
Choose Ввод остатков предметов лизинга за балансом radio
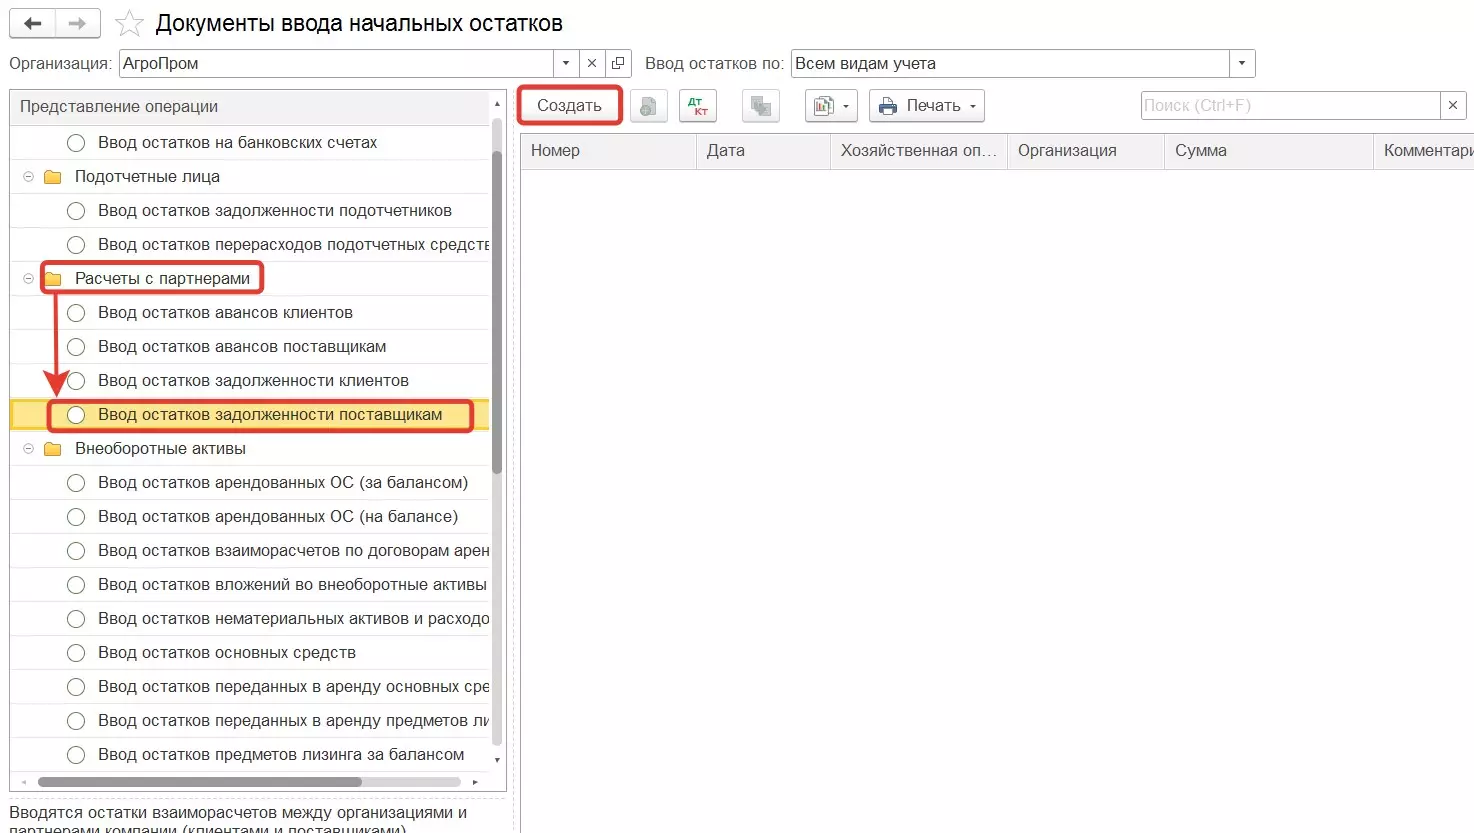(76, 755)
